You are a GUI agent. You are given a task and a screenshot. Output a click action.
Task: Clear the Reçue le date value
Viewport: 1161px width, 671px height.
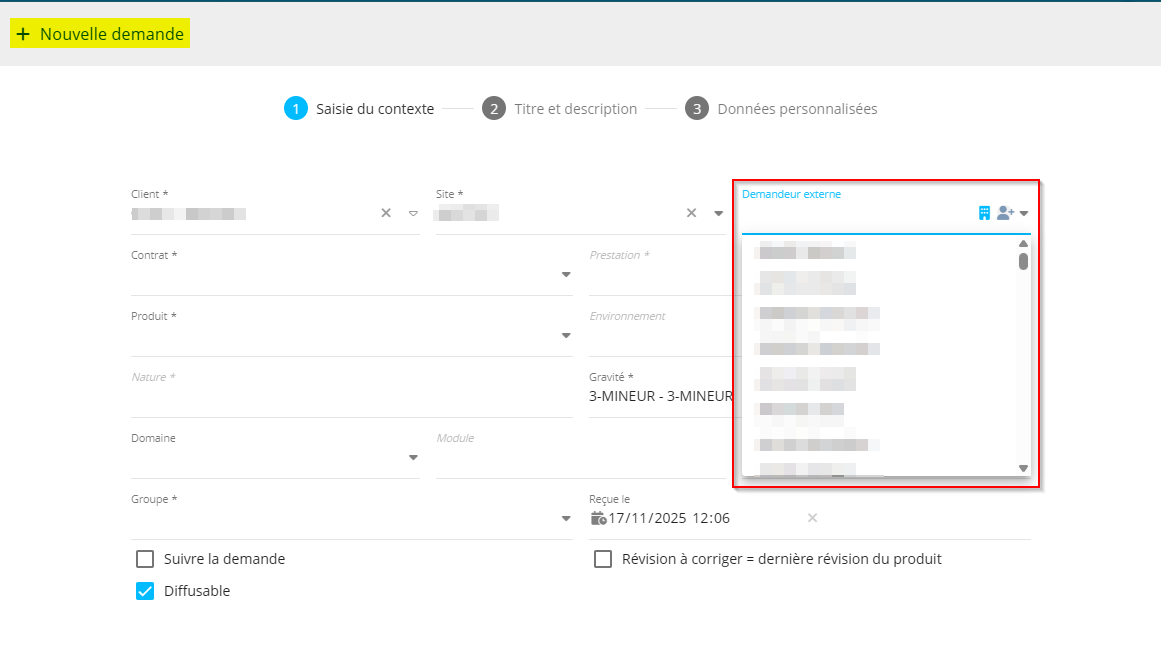click(812, 518)
